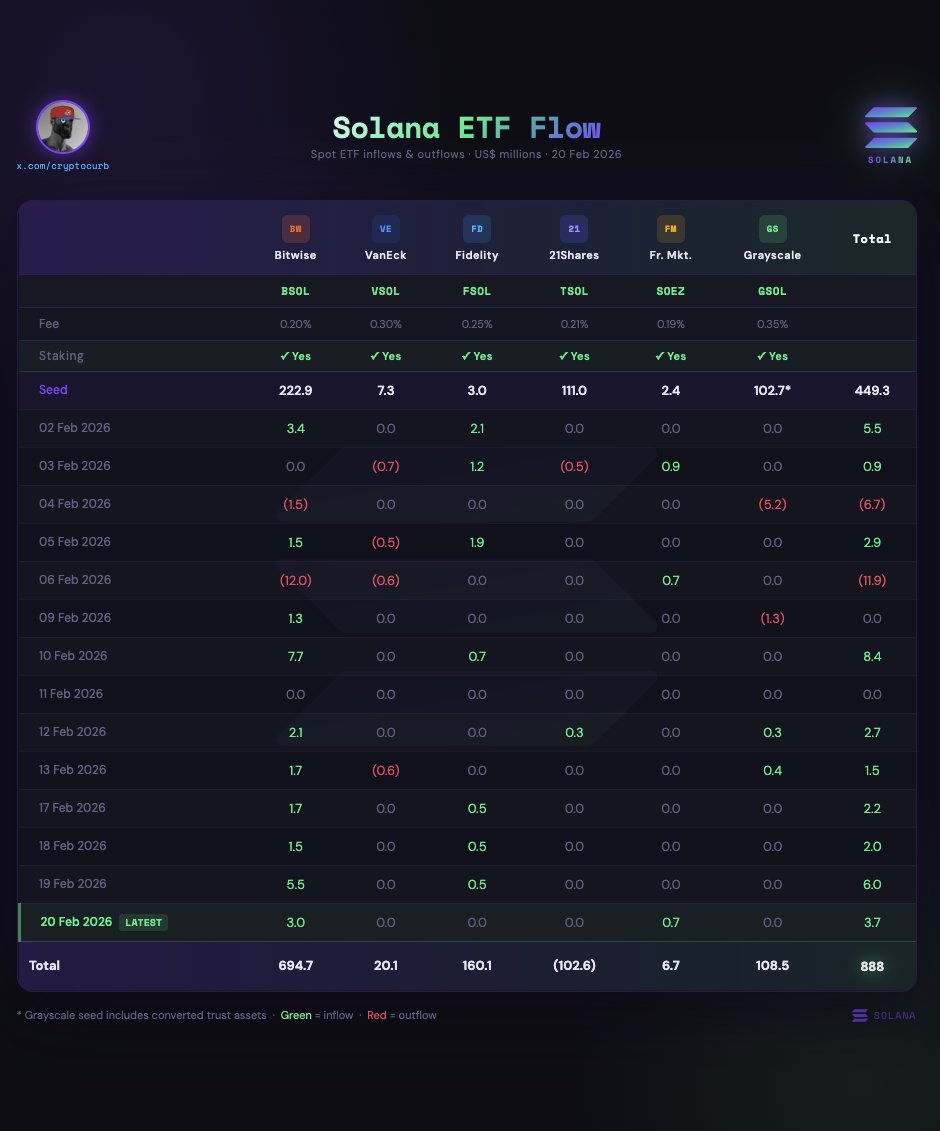Click the Bitwise BW logo icon
Screen dimensions: 940x1131
point(295,229)
